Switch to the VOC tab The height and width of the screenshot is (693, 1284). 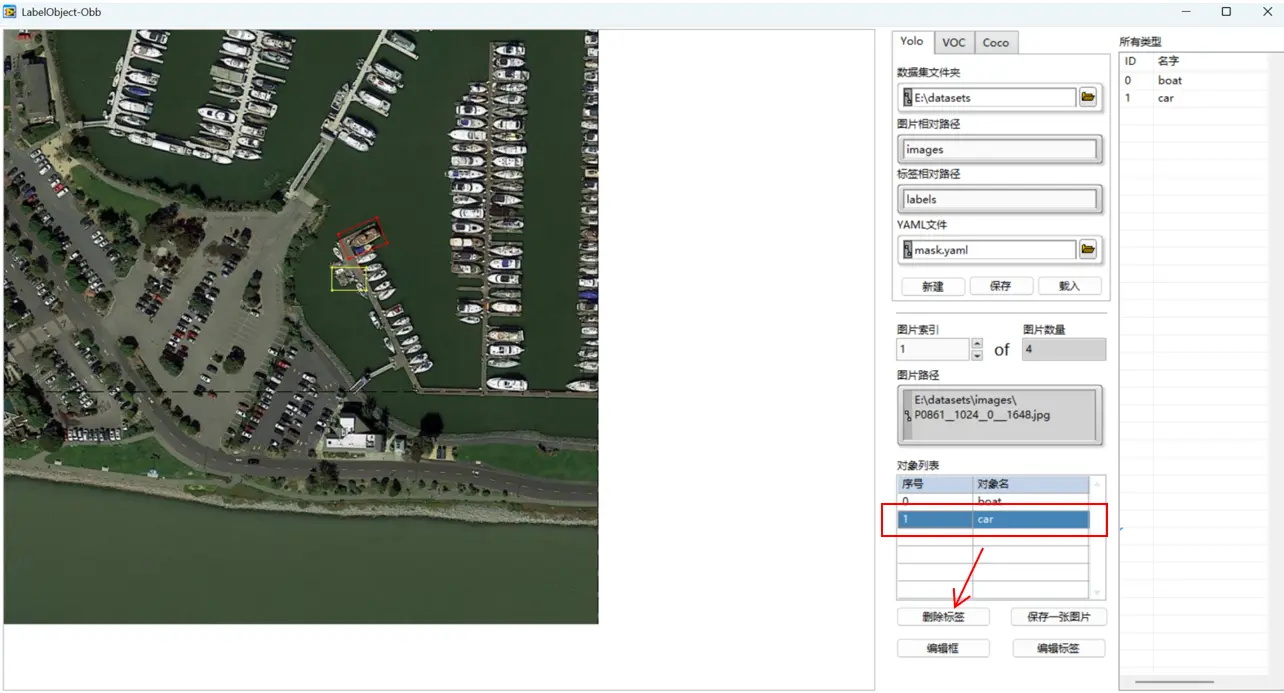point(954,42)
